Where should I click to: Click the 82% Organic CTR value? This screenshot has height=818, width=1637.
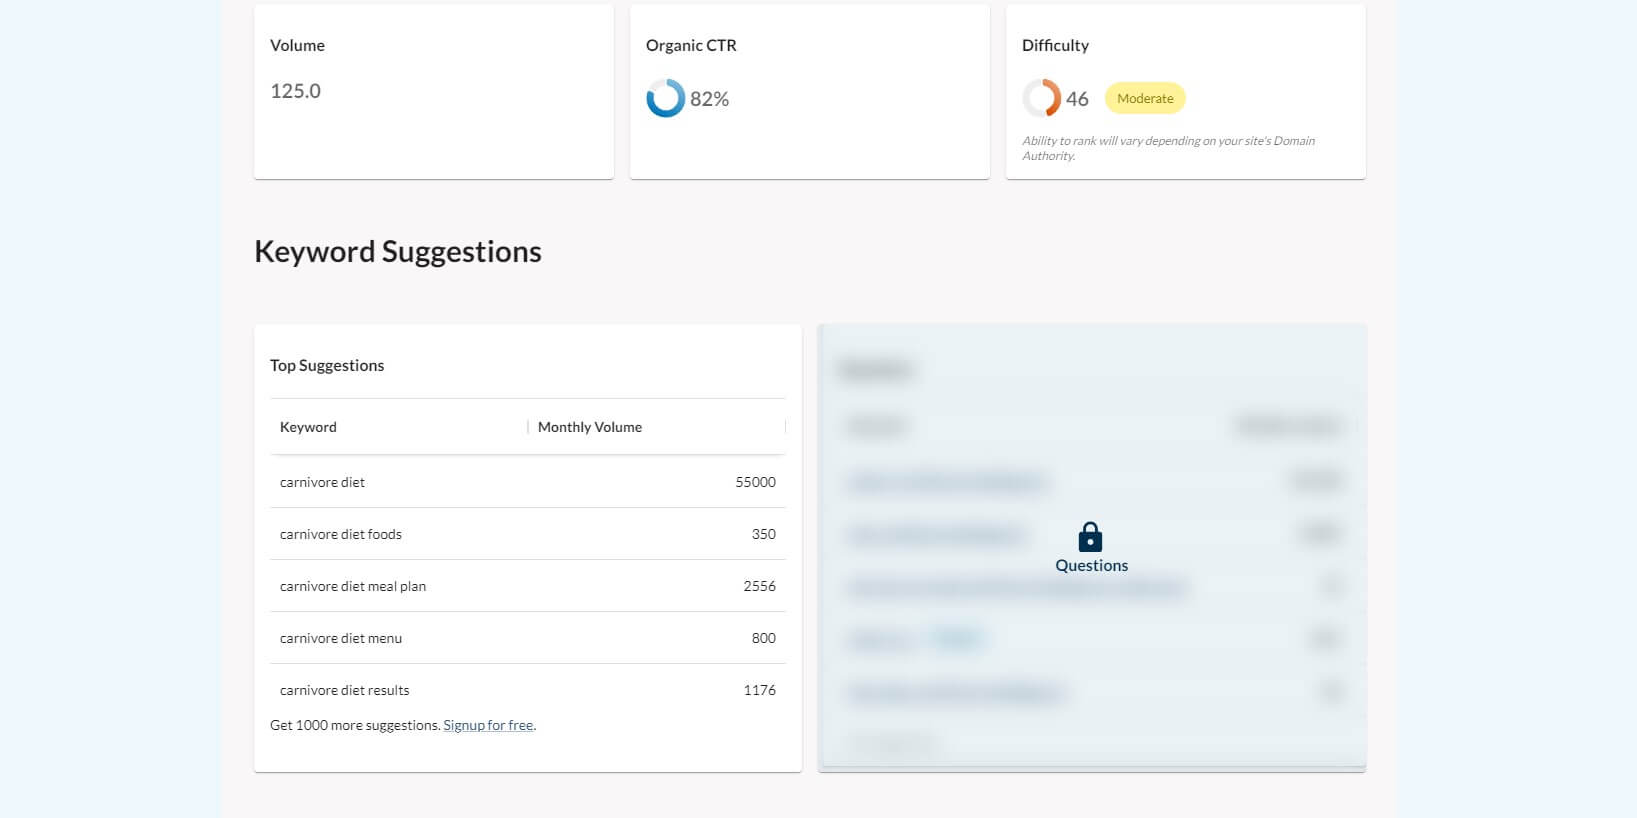709,99
